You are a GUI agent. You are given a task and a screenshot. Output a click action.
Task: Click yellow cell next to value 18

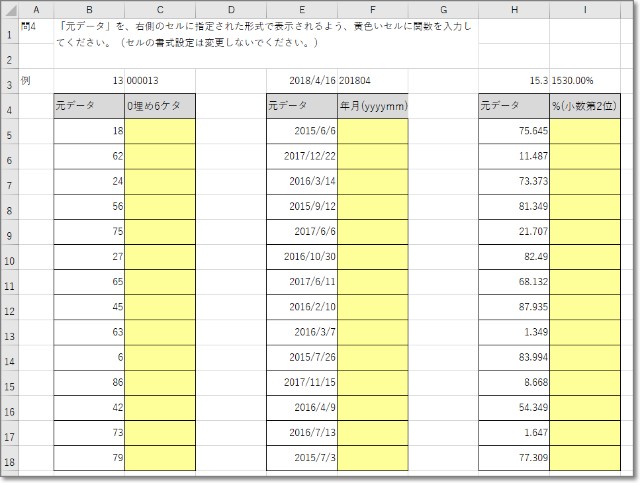click(160, 131)
